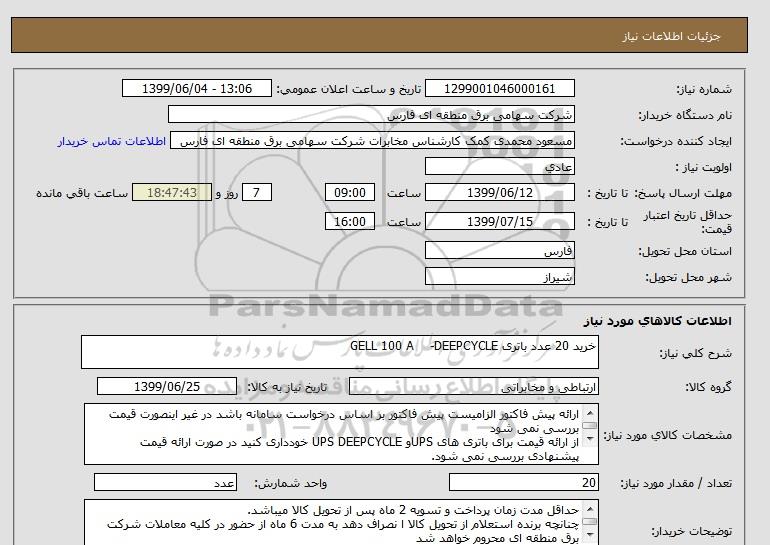Click label شماره نیاز
The height and width of the screenshot is (545, 770).
click(704, 89)
